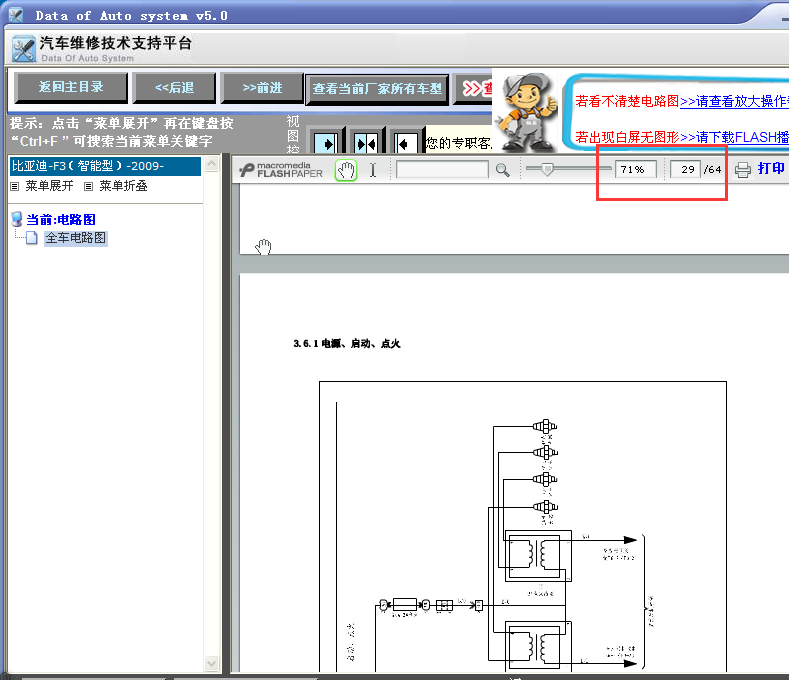The width and height of the screenshot is (789, 680).
Task: Click the macromedia FlashPaper logo
Action: (x=281, y=170)
